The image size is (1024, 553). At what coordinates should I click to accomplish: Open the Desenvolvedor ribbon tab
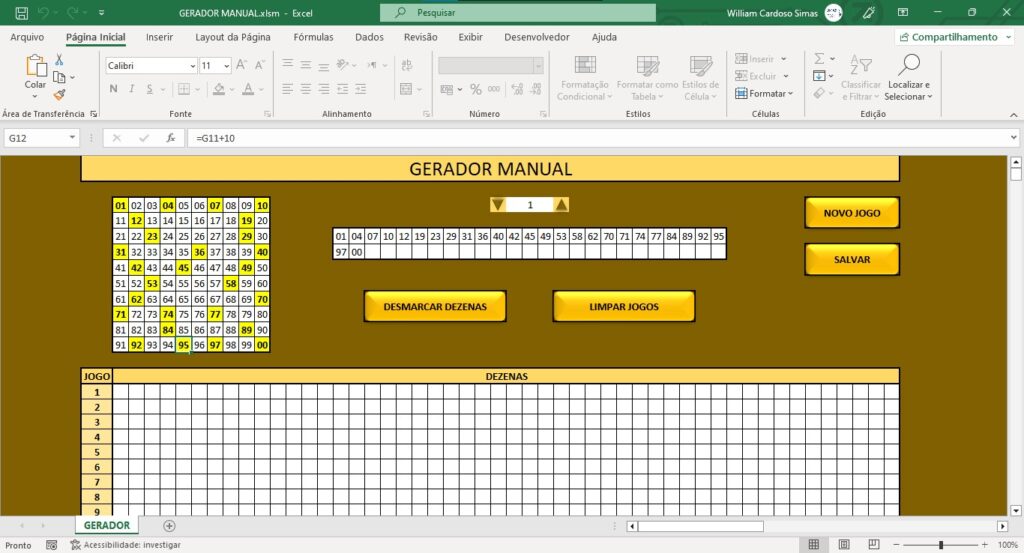[537, 37]
